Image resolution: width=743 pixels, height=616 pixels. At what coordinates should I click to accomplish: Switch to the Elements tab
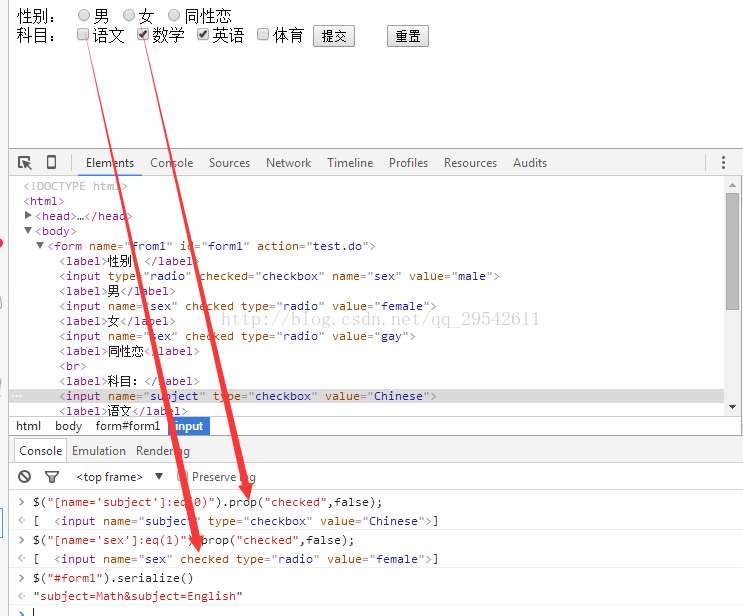click(x=110, y=163)
